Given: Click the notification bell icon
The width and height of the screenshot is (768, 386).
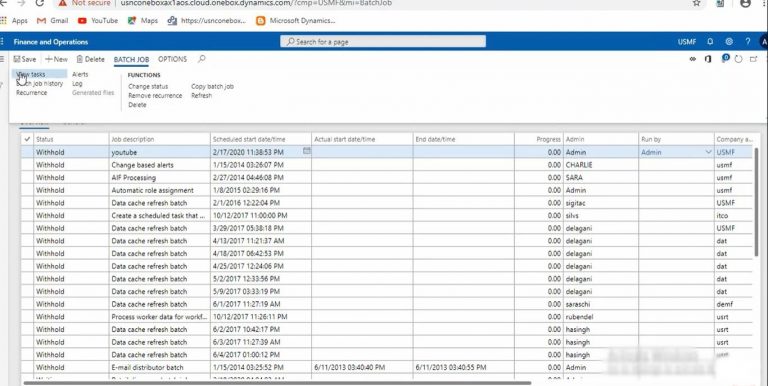Looking at the screenshot, I should pyautogui.click(x=710, y=42).
